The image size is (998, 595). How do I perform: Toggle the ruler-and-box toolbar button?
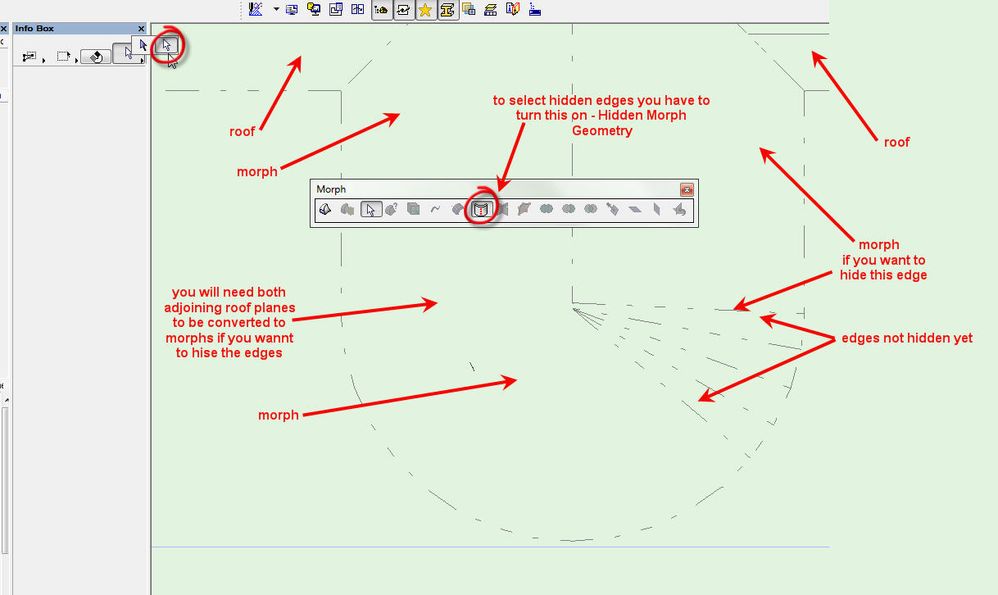coord(381,10)
